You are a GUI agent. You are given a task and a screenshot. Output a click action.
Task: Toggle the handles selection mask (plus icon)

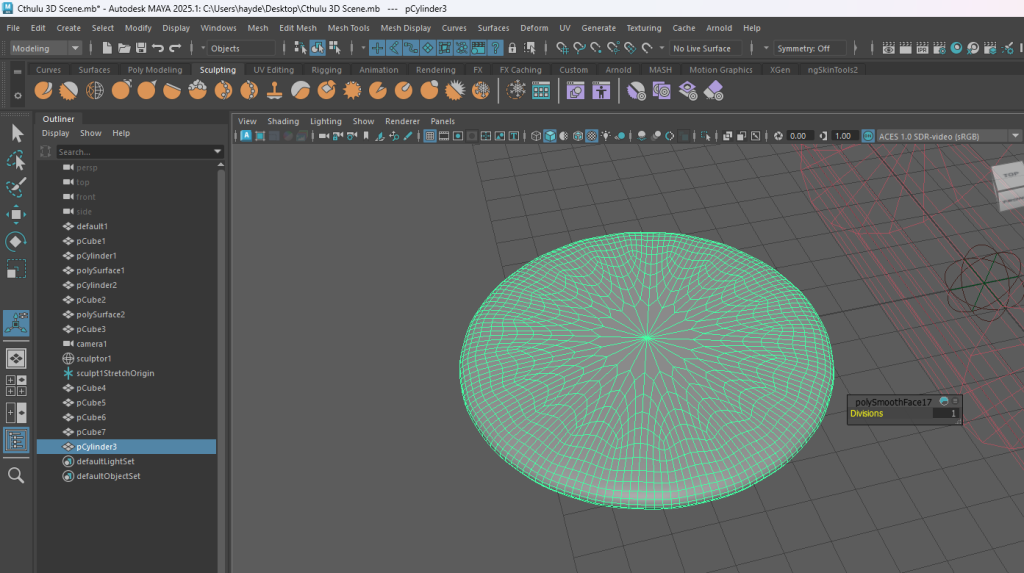[377, 48]
